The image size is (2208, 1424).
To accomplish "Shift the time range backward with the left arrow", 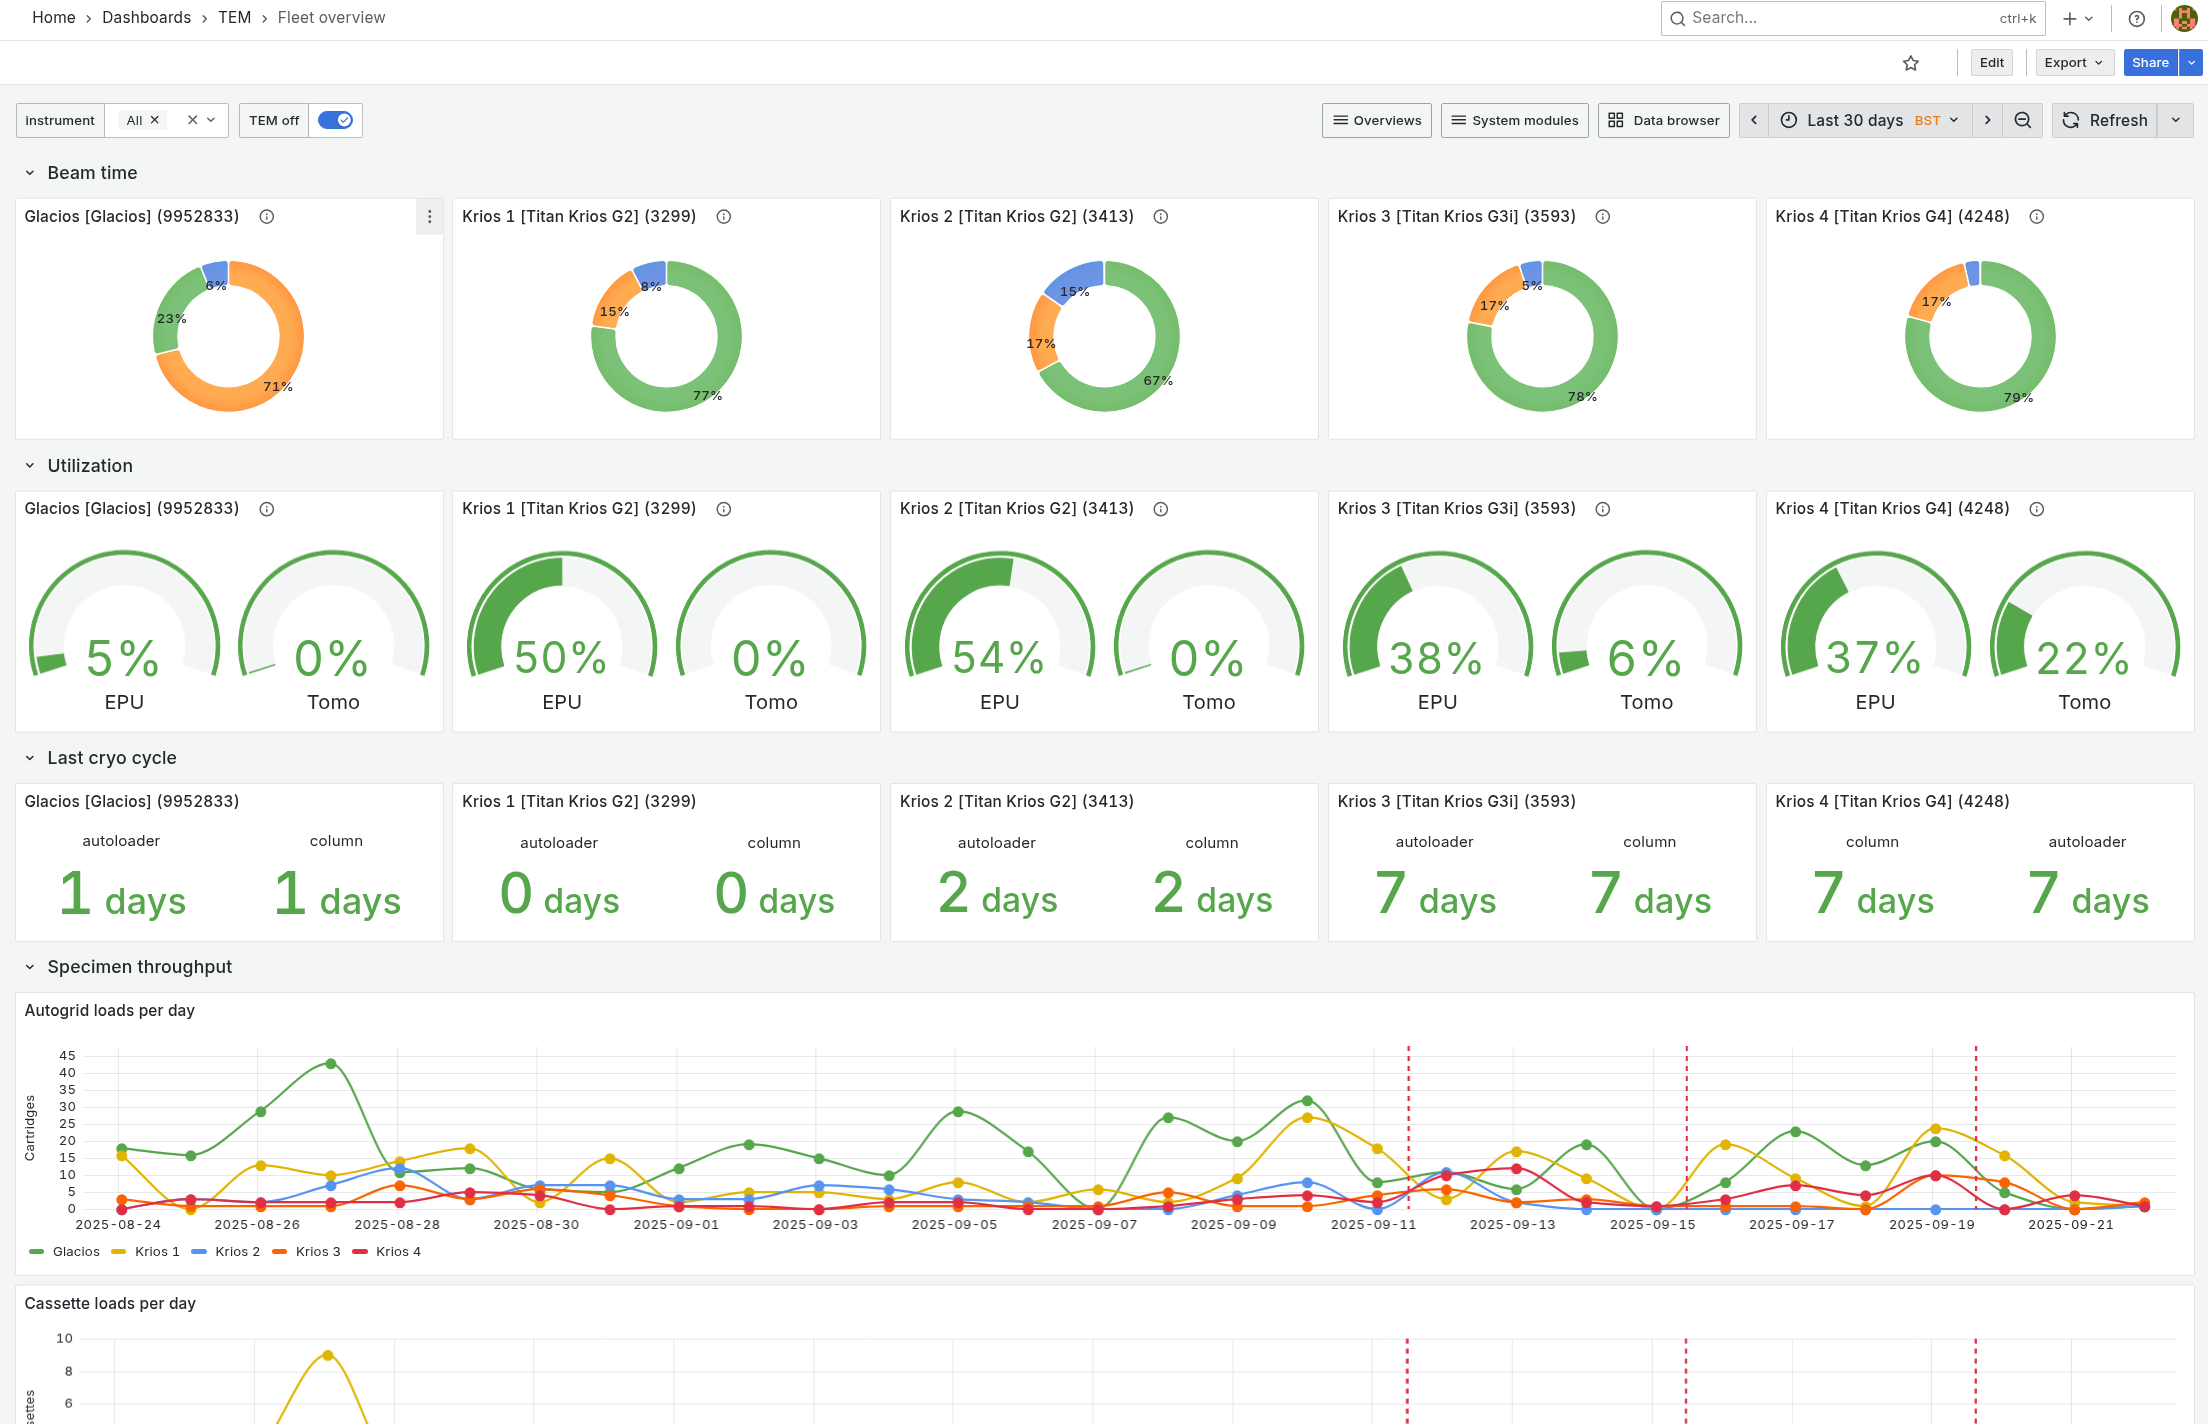I will coord(1753,120).
